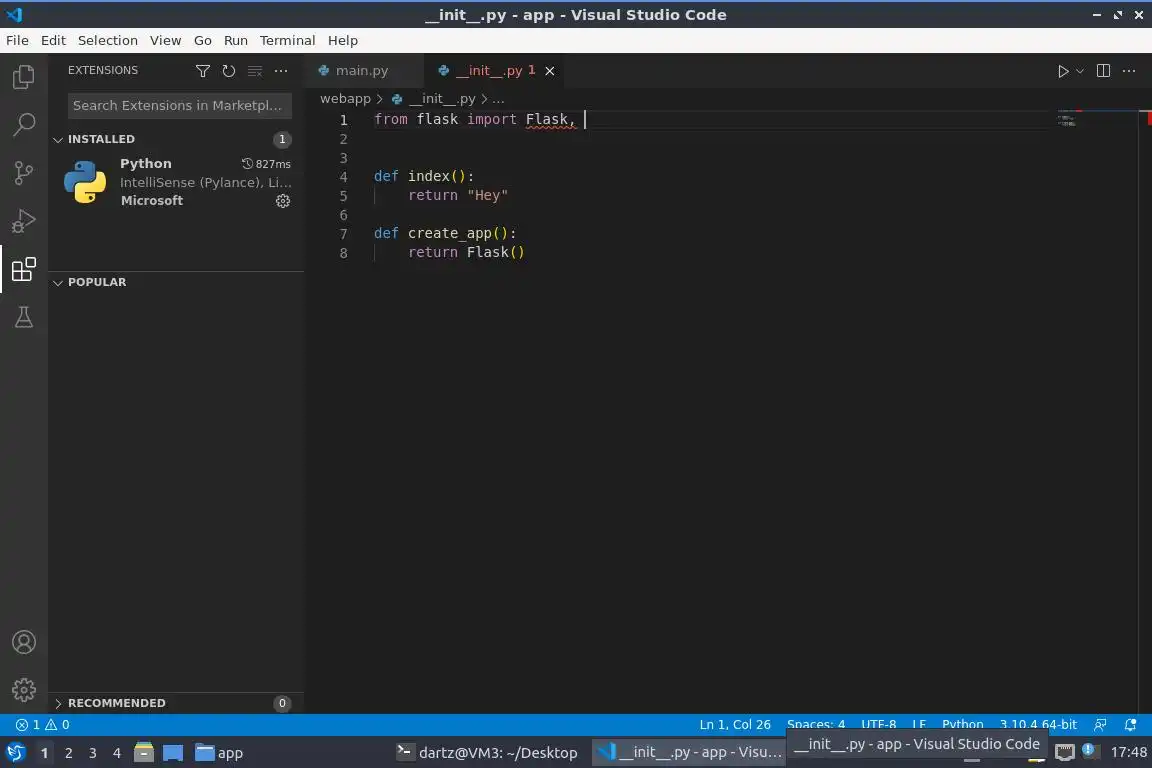1152x768 pixels.
Task: Open Python extension manage gear
Action: point(283,201)
